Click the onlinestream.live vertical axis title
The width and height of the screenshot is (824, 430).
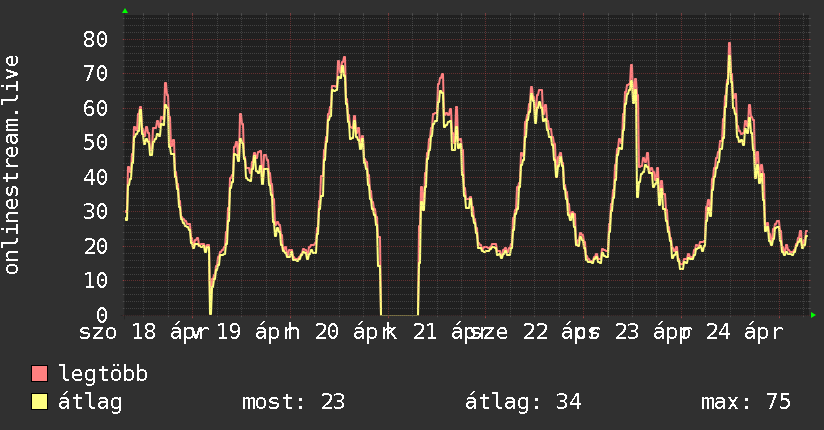11,165
